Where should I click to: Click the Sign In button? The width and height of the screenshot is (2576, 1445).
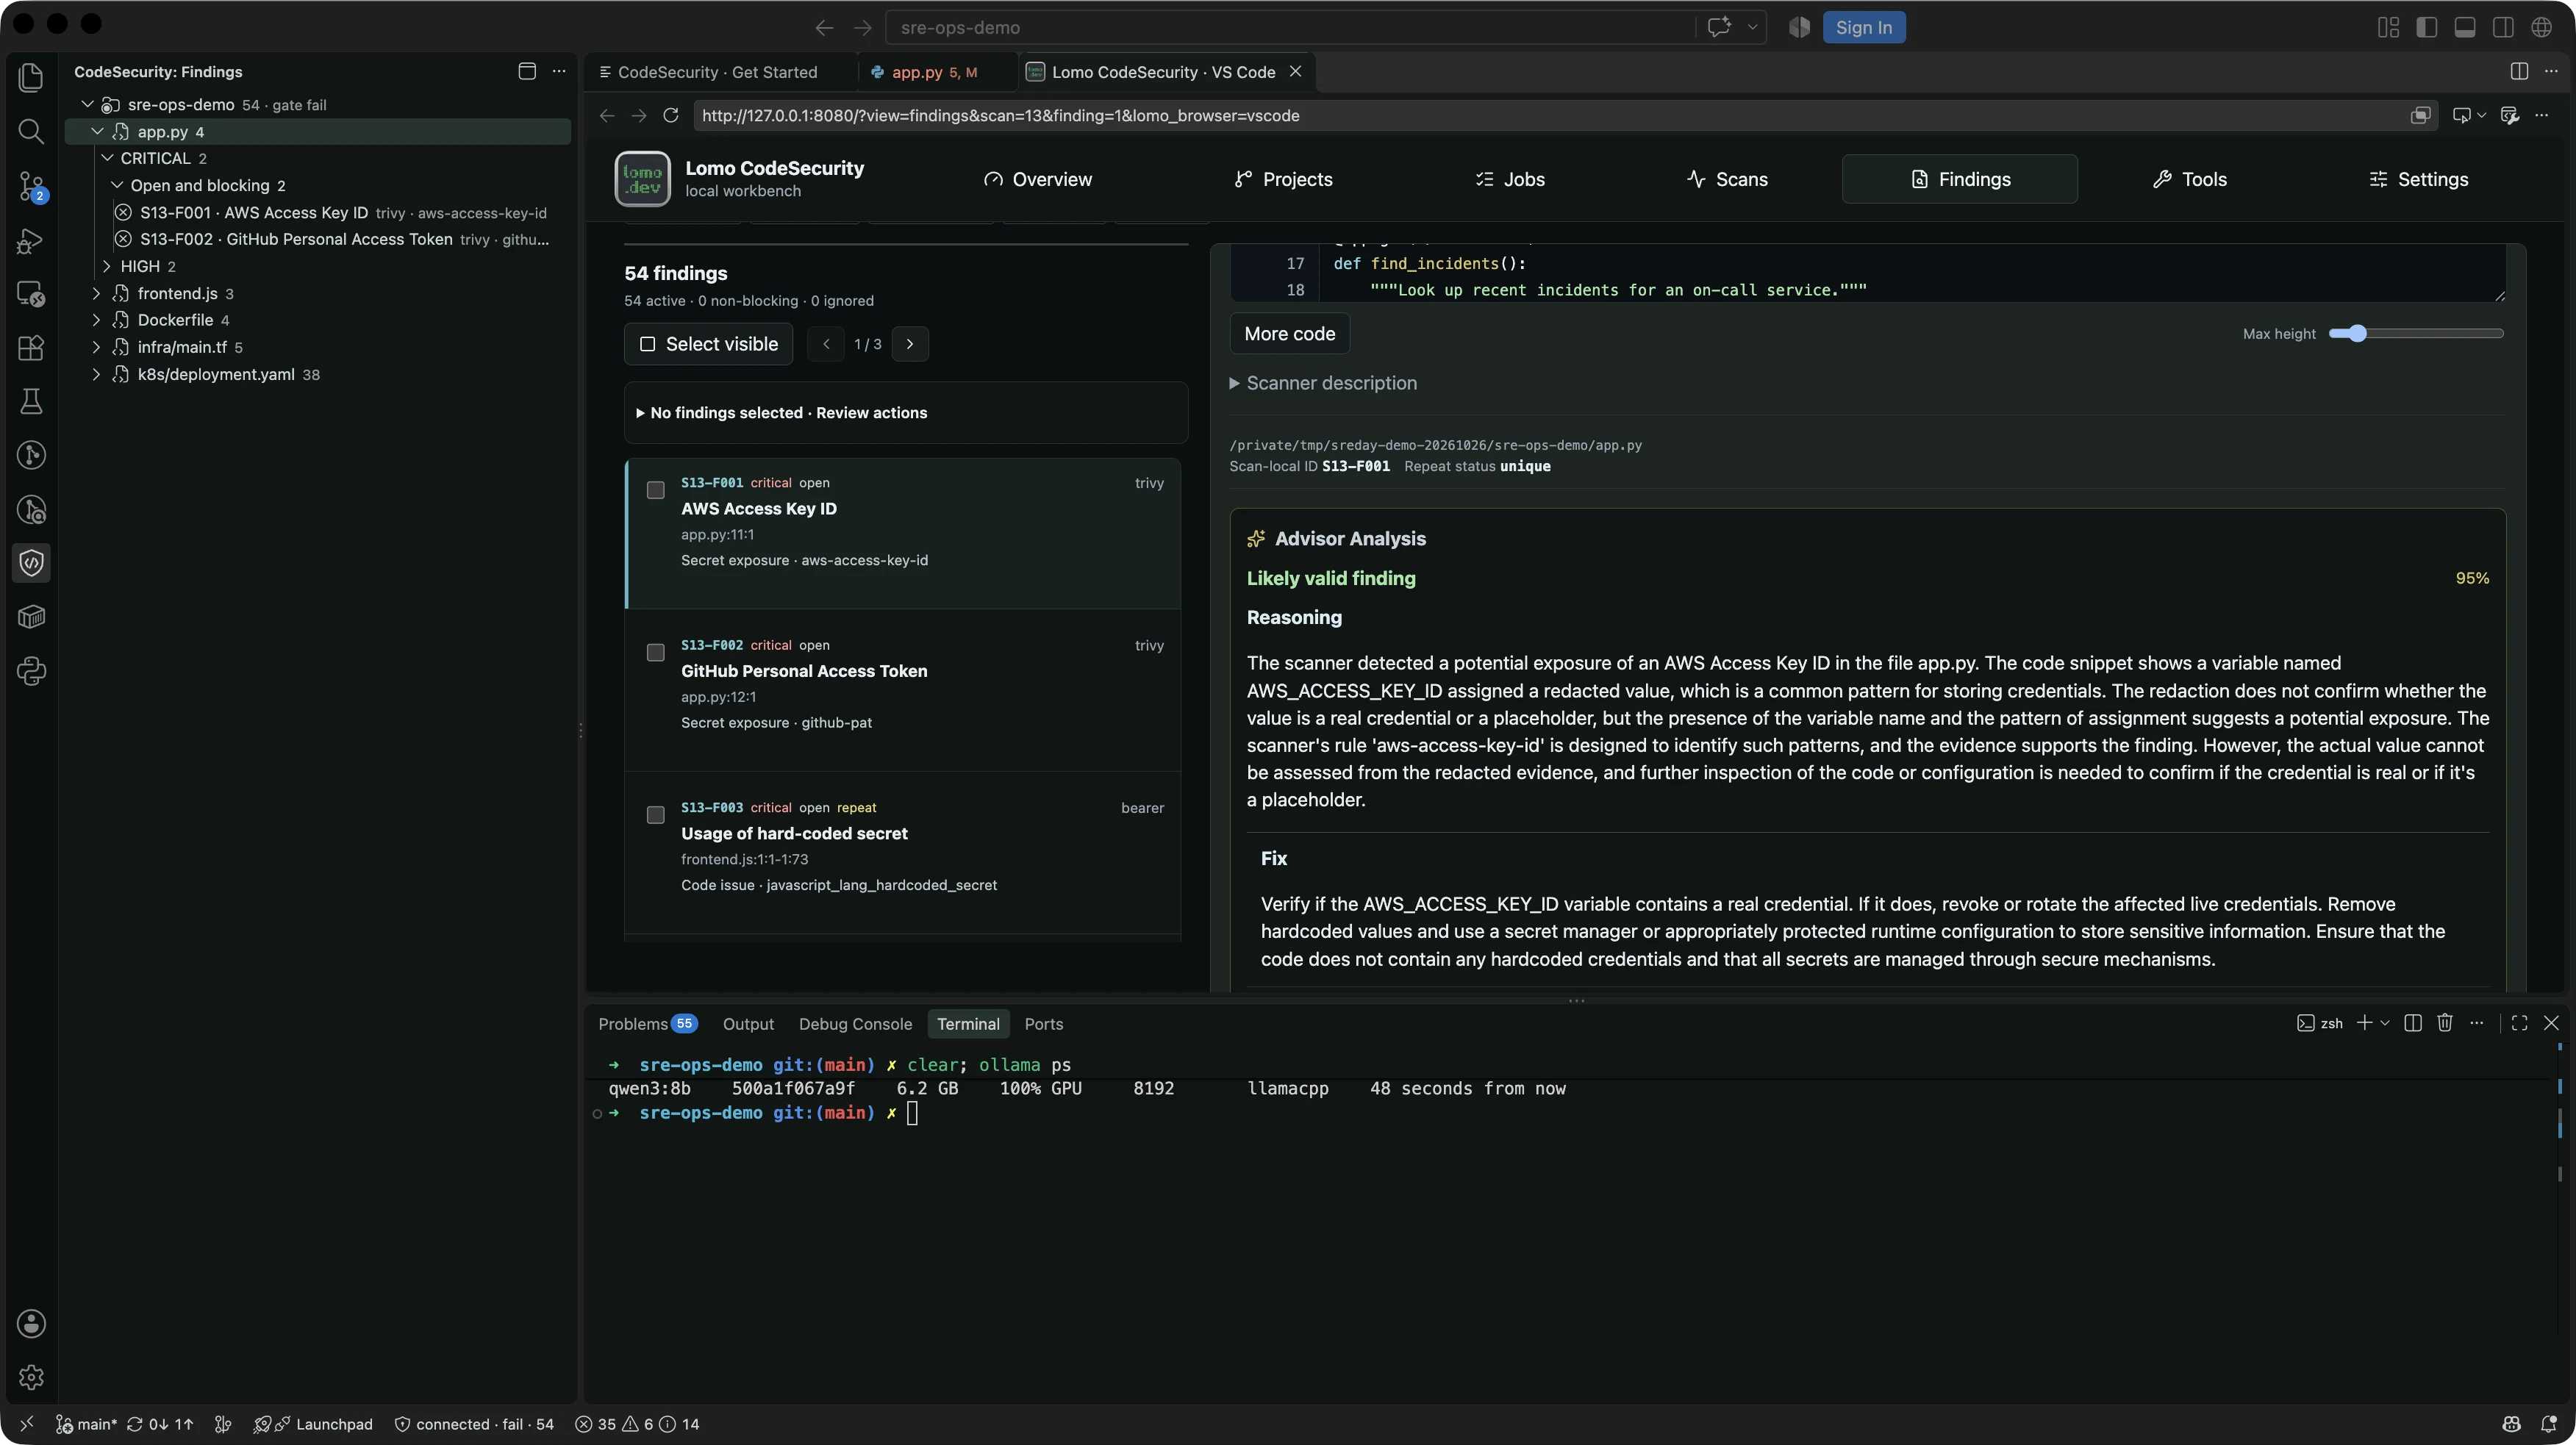coord(1864,27)
